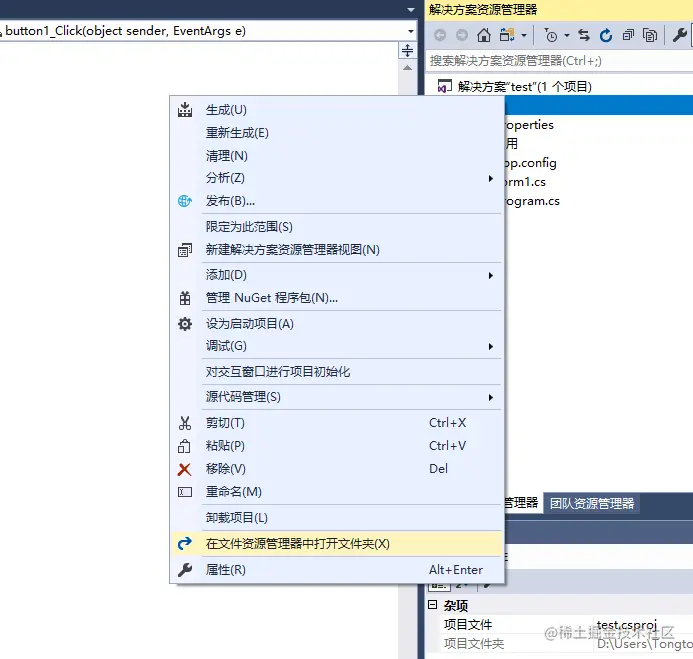Screen dimensions: 693x659
Task: Choose 清理(N) from the context menu
Action: tap(337, 156)
